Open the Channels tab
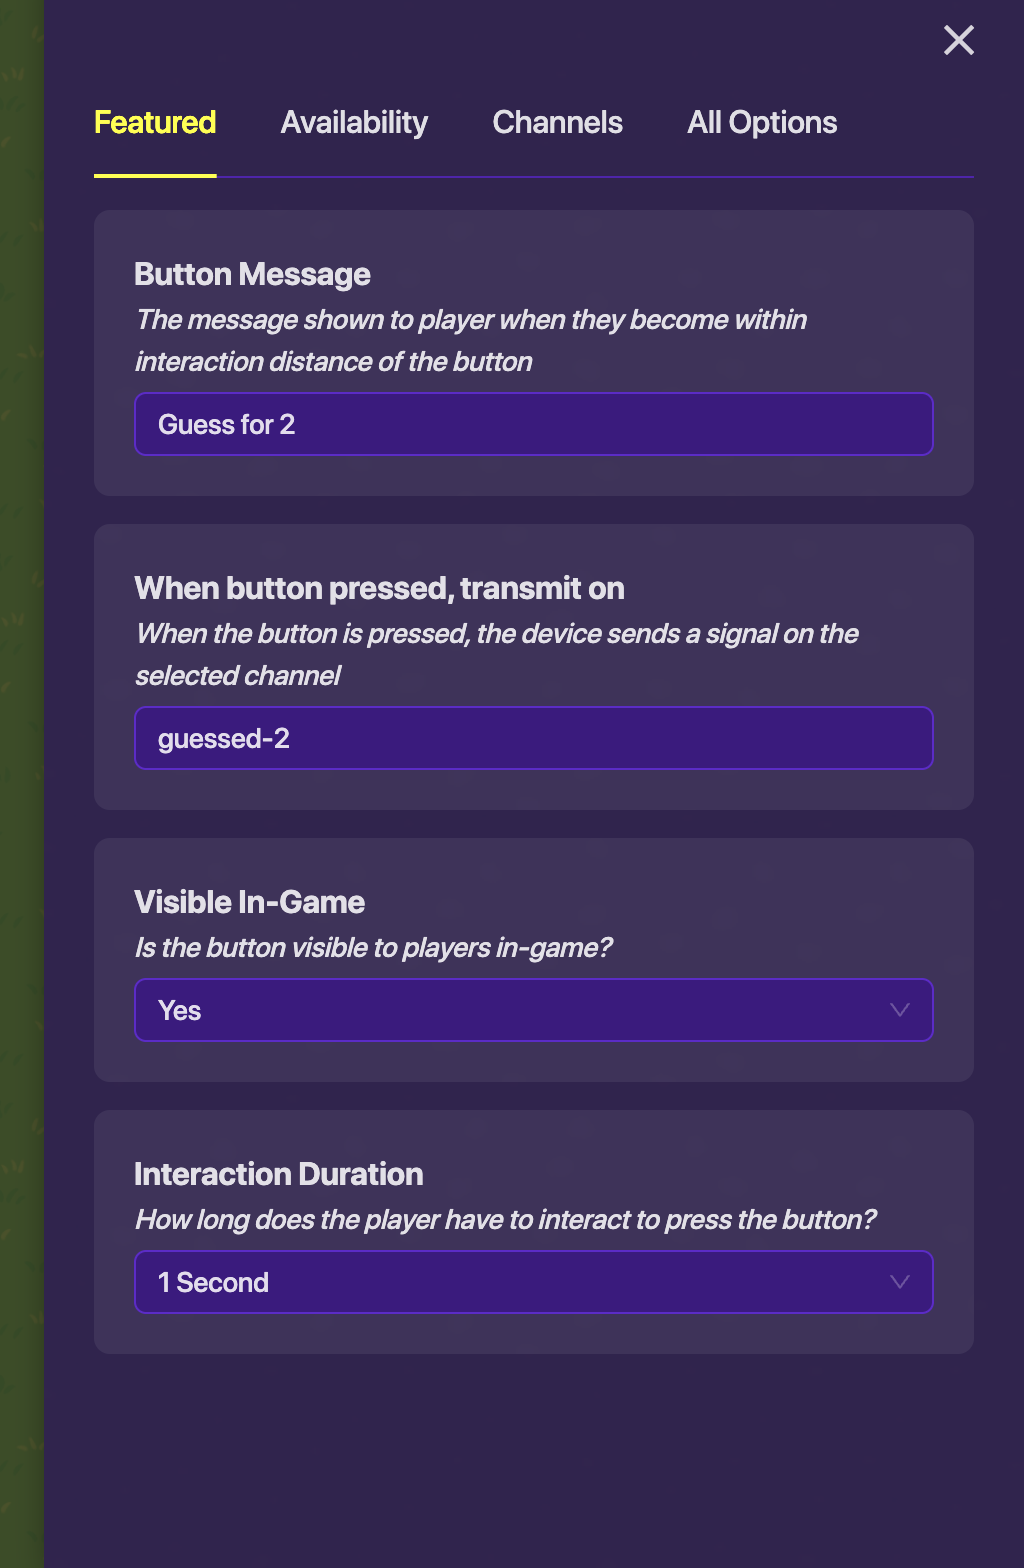The image size is (1024, 1568). pyautogui.click(x=557, y=123)
